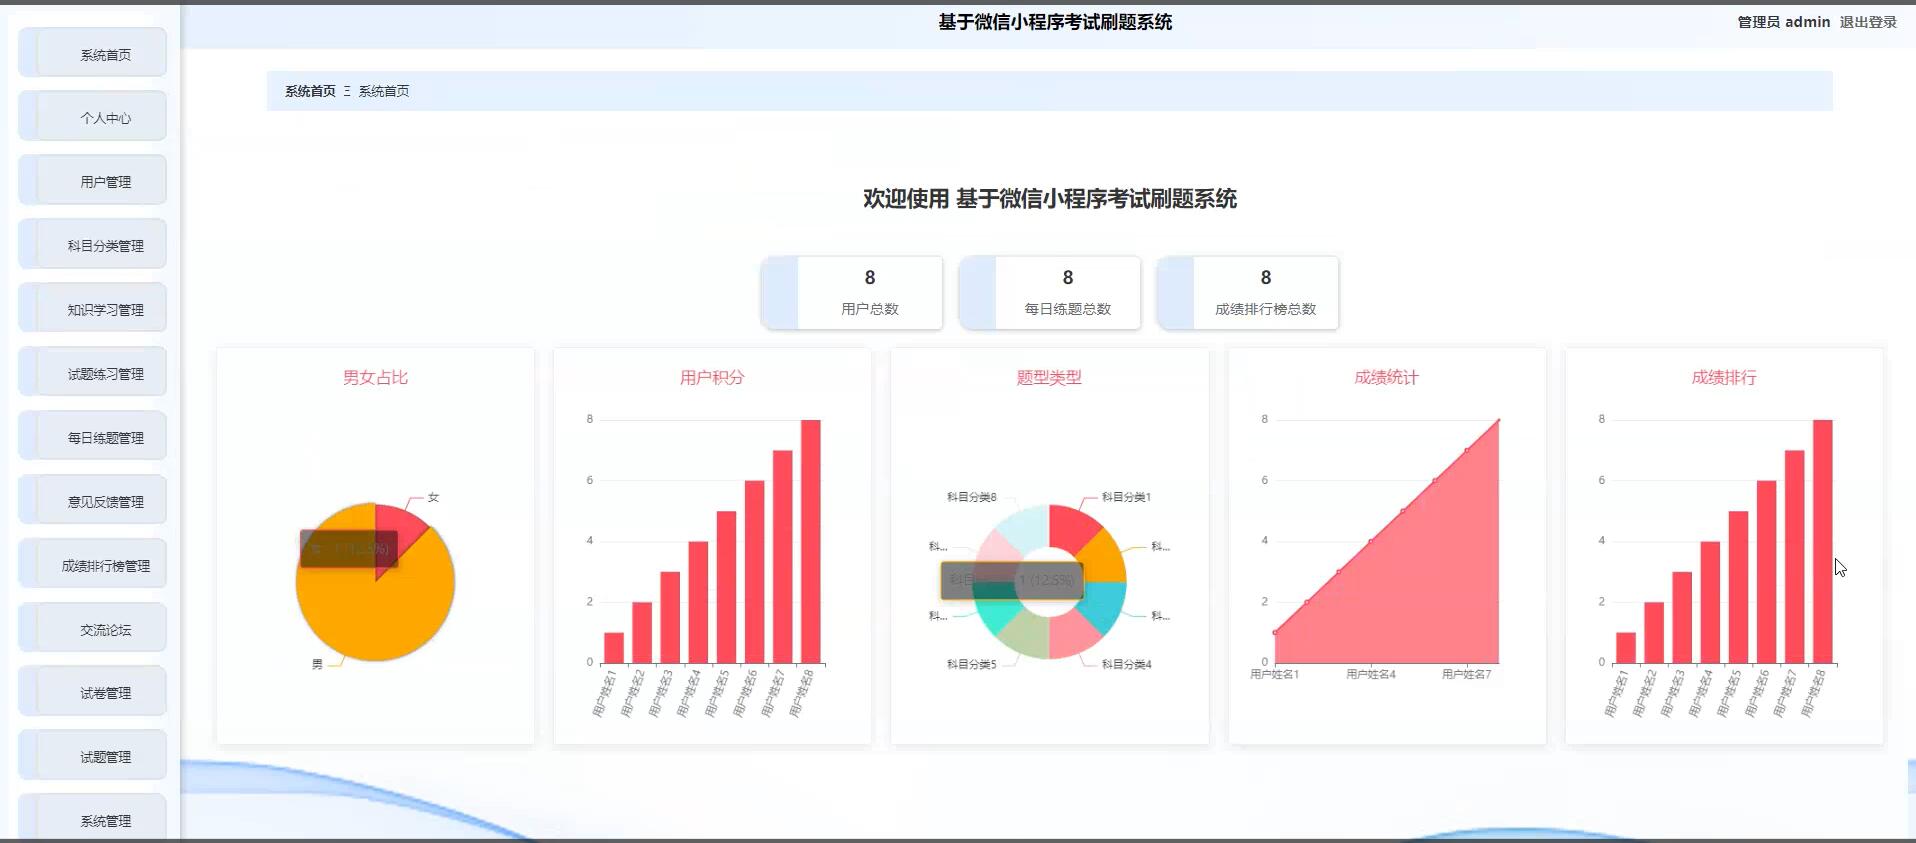Image resolution: width=1916 pixels, height=843 pixels.
Task: Click the 男女占比 chart title
Action: pos(375,377)
